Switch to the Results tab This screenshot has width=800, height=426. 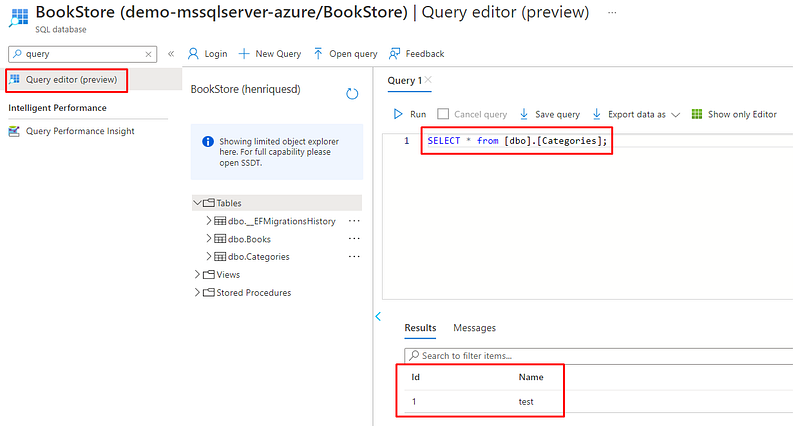[x=420, y=328]
